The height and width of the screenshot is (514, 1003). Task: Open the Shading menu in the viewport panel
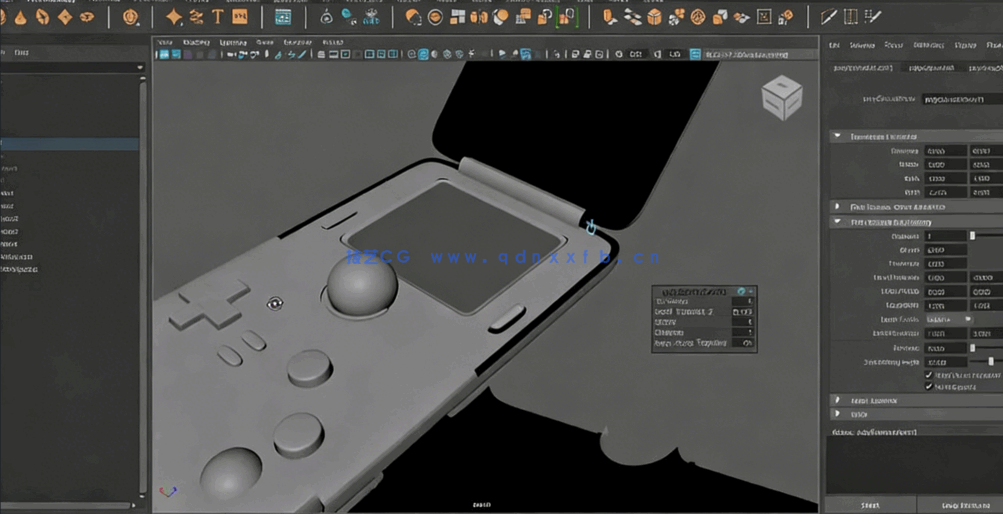coord(197,42)
